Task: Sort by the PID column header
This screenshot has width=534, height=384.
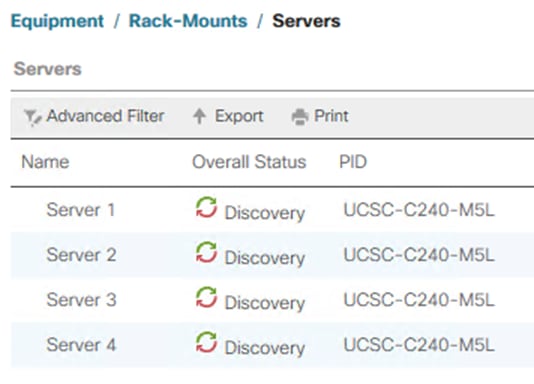Action: click(353, 162)
